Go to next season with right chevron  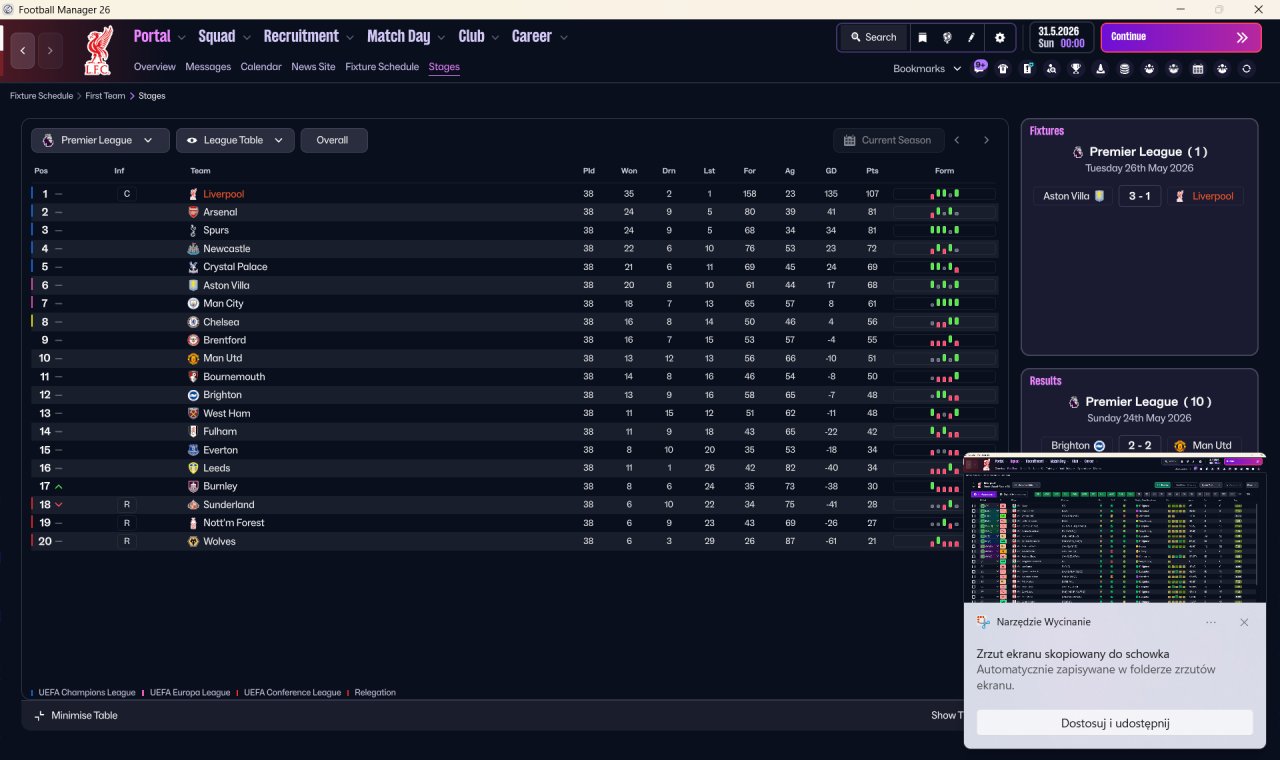click(x=986, y=140)
